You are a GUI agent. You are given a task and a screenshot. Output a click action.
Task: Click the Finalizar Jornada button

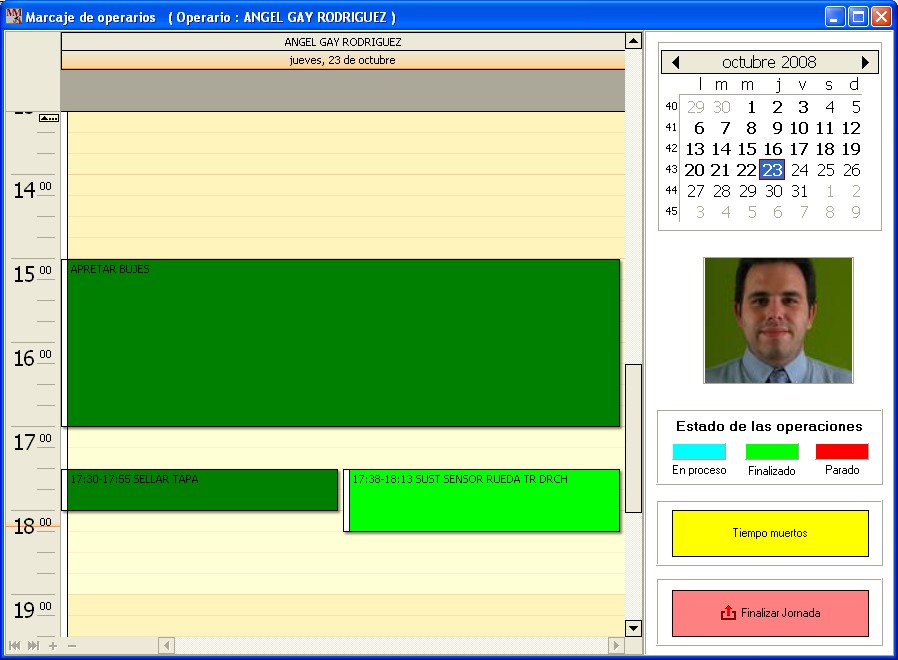(x=770, y=613)
